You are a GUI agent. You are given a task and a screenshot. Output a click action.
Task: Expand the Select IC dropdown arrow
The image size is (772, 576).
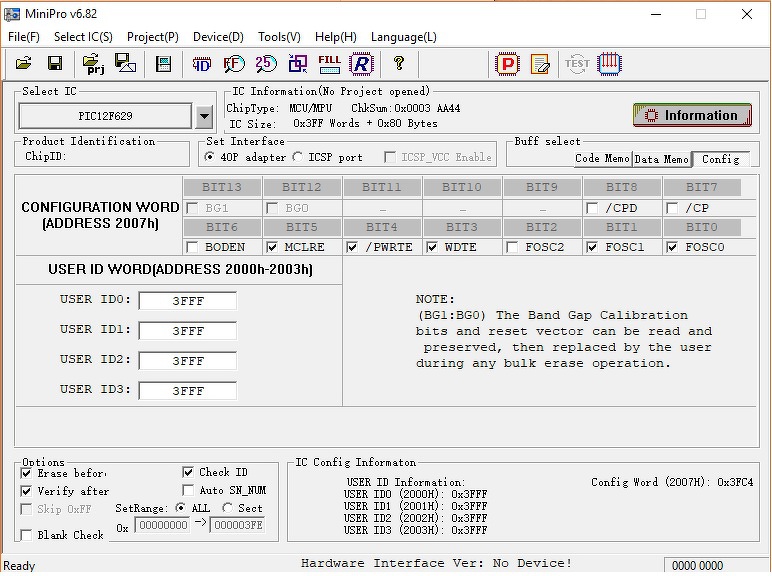point(204,117)
